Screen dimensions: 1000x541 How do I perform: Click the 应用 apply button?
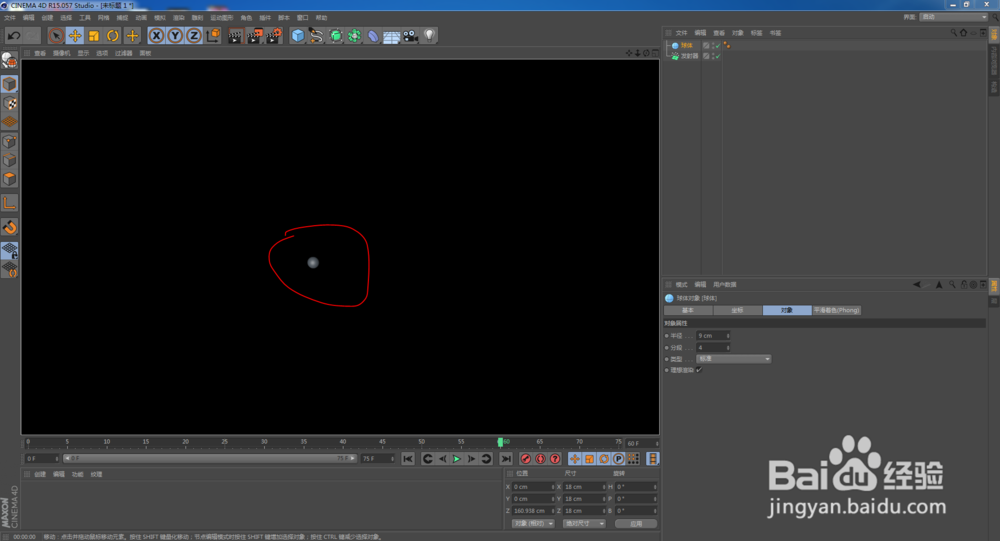click(x=636, y=524)
